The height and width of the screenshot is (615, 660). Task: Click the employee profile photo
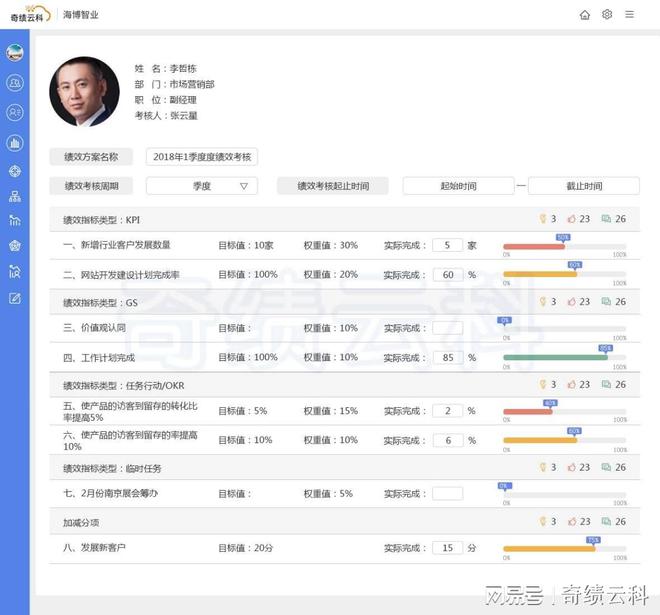pyautogui.click(x=84, y=92)
